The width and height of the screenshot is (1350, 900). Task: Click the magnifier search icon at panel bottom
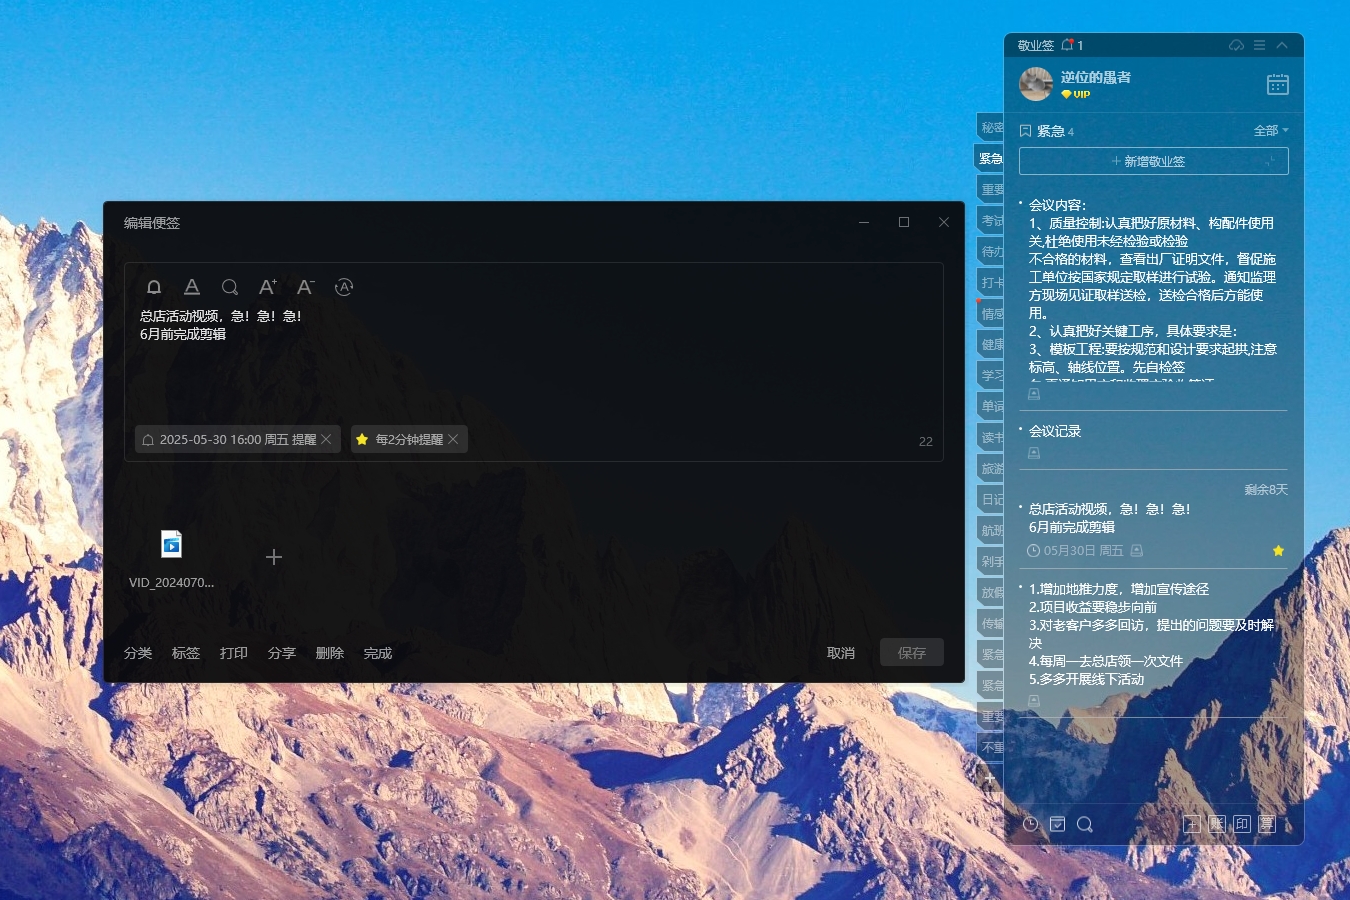(1084, 824)
